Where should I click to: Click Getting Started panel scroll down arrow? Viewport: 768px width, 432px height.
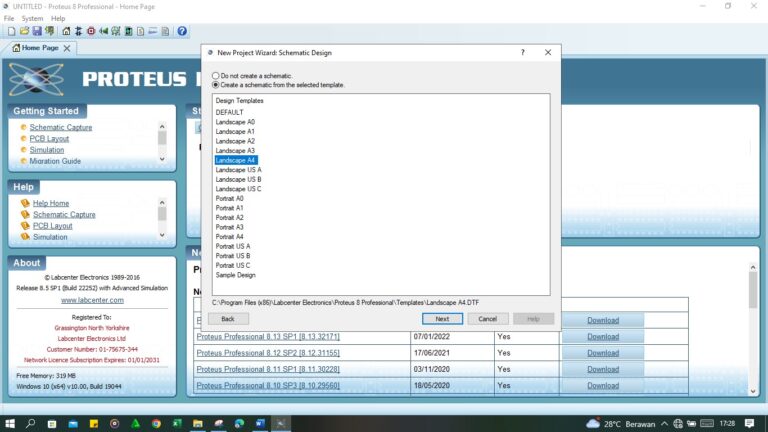(x=162, y=159)
